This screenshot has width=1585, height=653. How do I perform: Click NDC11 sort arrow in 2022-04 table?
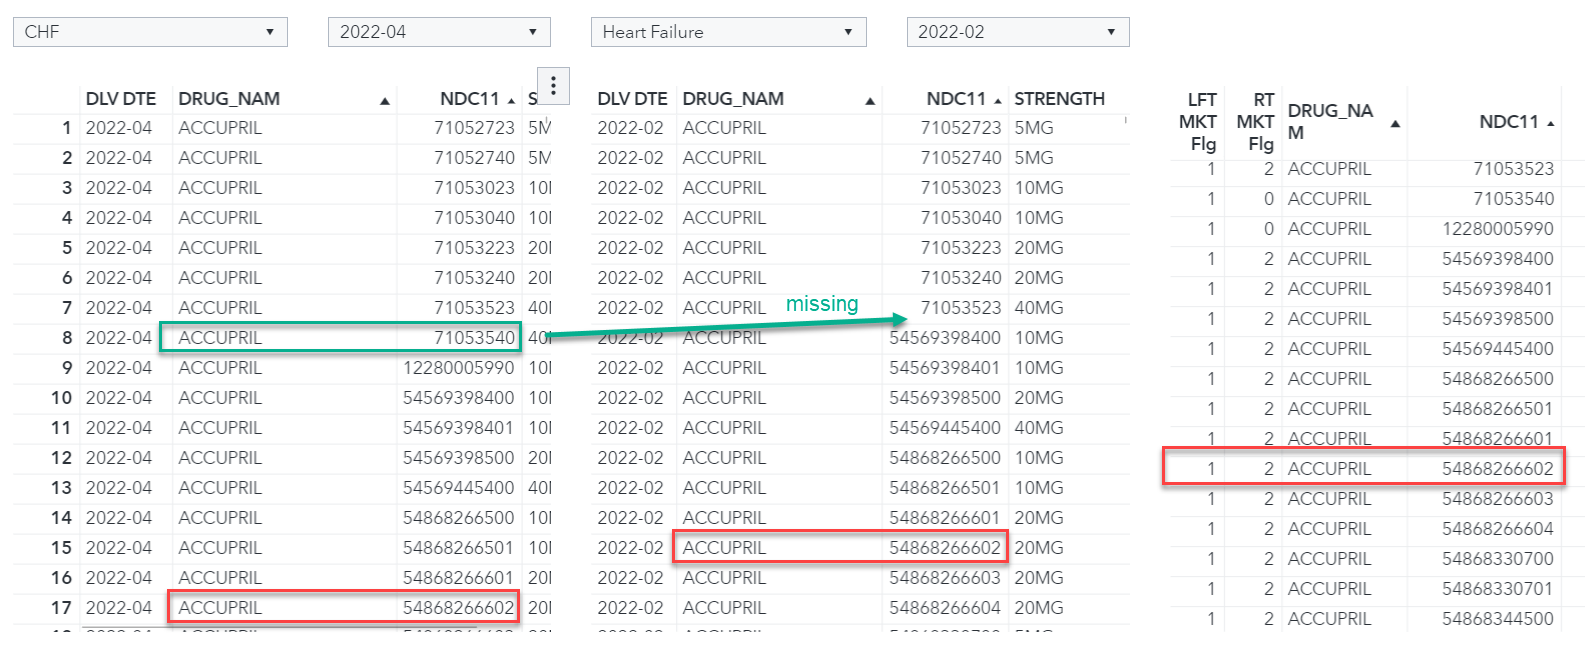click(511, 100)
